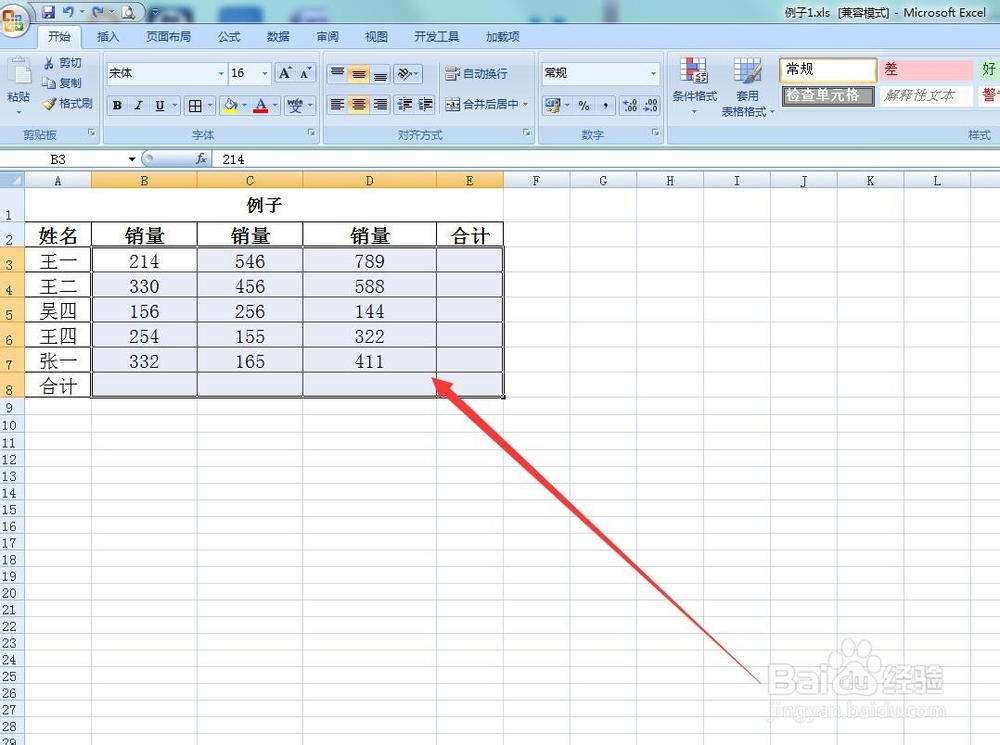The width and height of the screenshot is (1000, 745).
Task: Apply percent style
Action: (584, 105)
